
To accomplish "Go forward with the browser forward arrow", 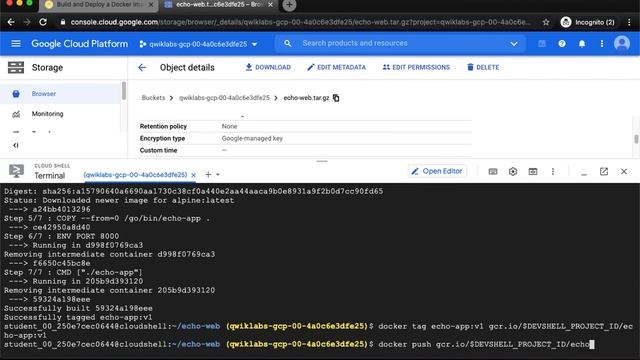I will click(x=27, y=22).
